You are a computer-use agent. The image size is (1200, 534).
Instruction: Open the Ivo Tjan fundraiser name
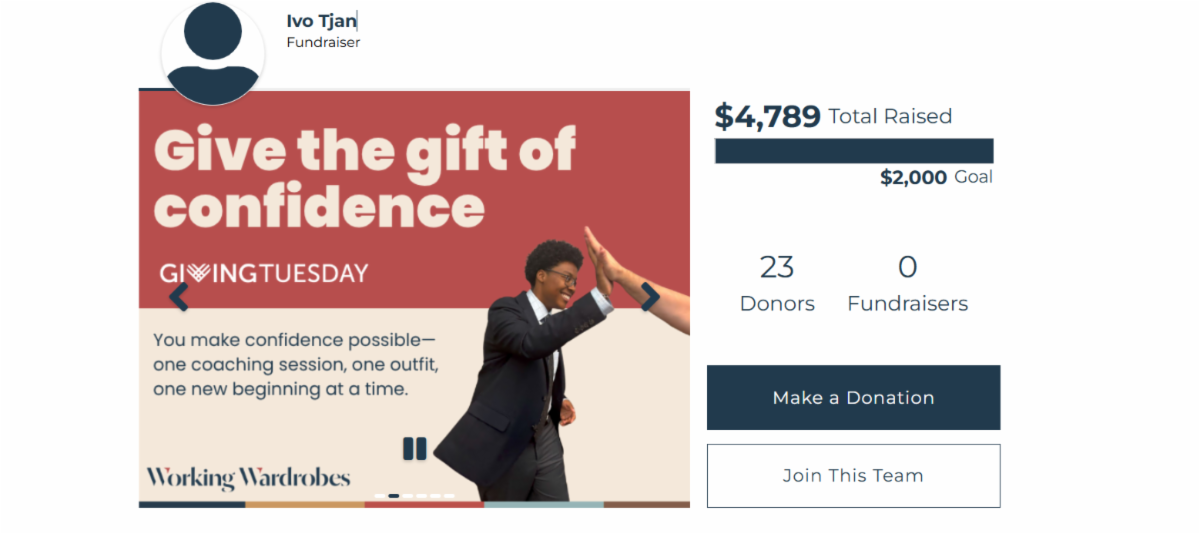[321, 21]
